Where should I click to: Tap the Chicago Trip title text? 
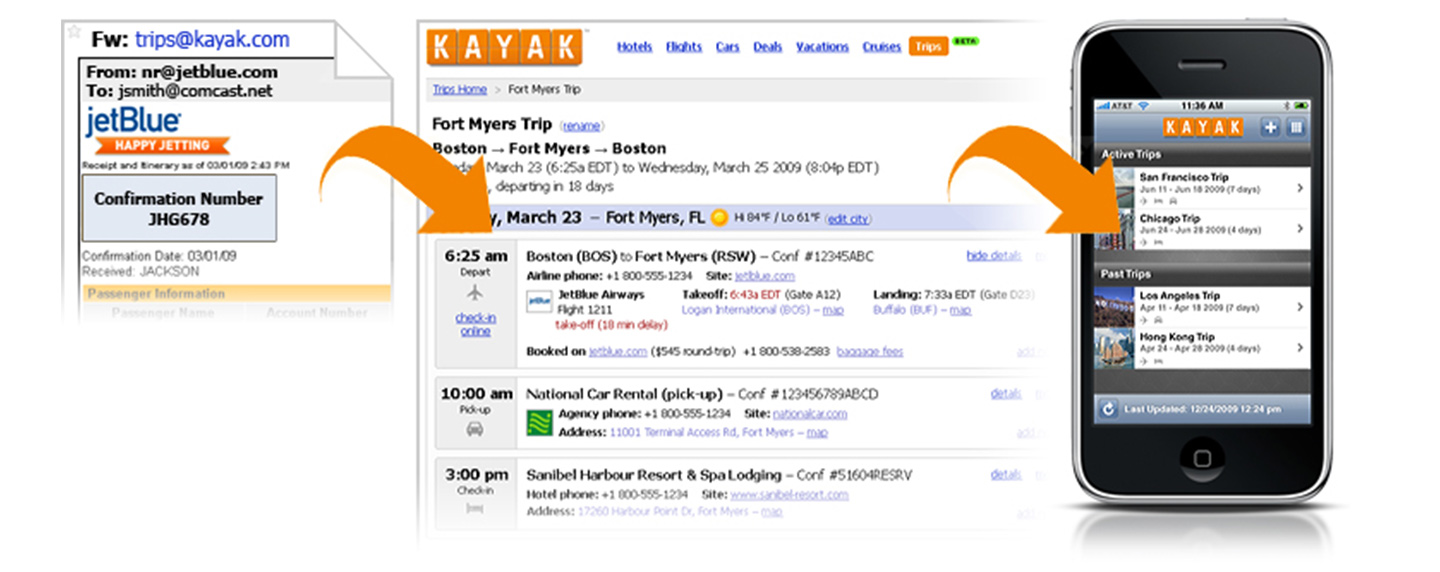(1169, 218)
